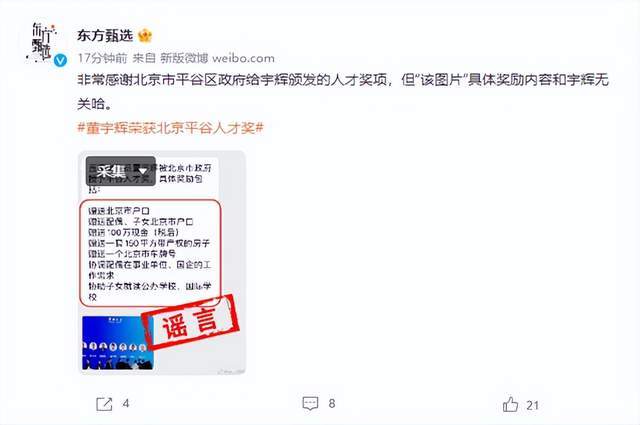This screenshot has width=640, height=425.
Task: Expand the 采集 dropdown arrow
Action: pyautogui.click(x=142, y=171)
